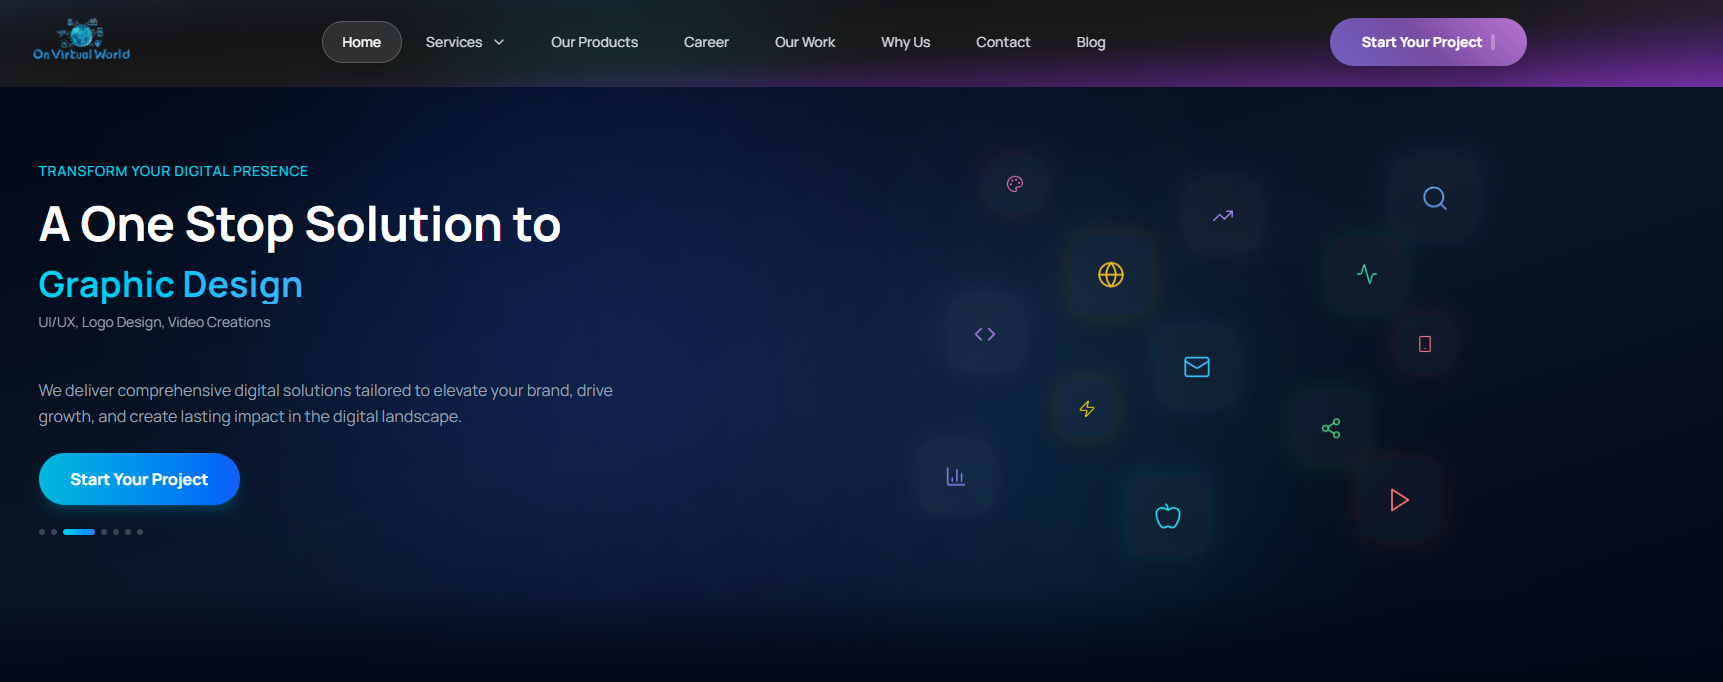The width and height of the screenshot is (1723, 682).
Task: Click the 'We deliver comprehensive digital solutions' paragraph
Action: click(326, 403)
